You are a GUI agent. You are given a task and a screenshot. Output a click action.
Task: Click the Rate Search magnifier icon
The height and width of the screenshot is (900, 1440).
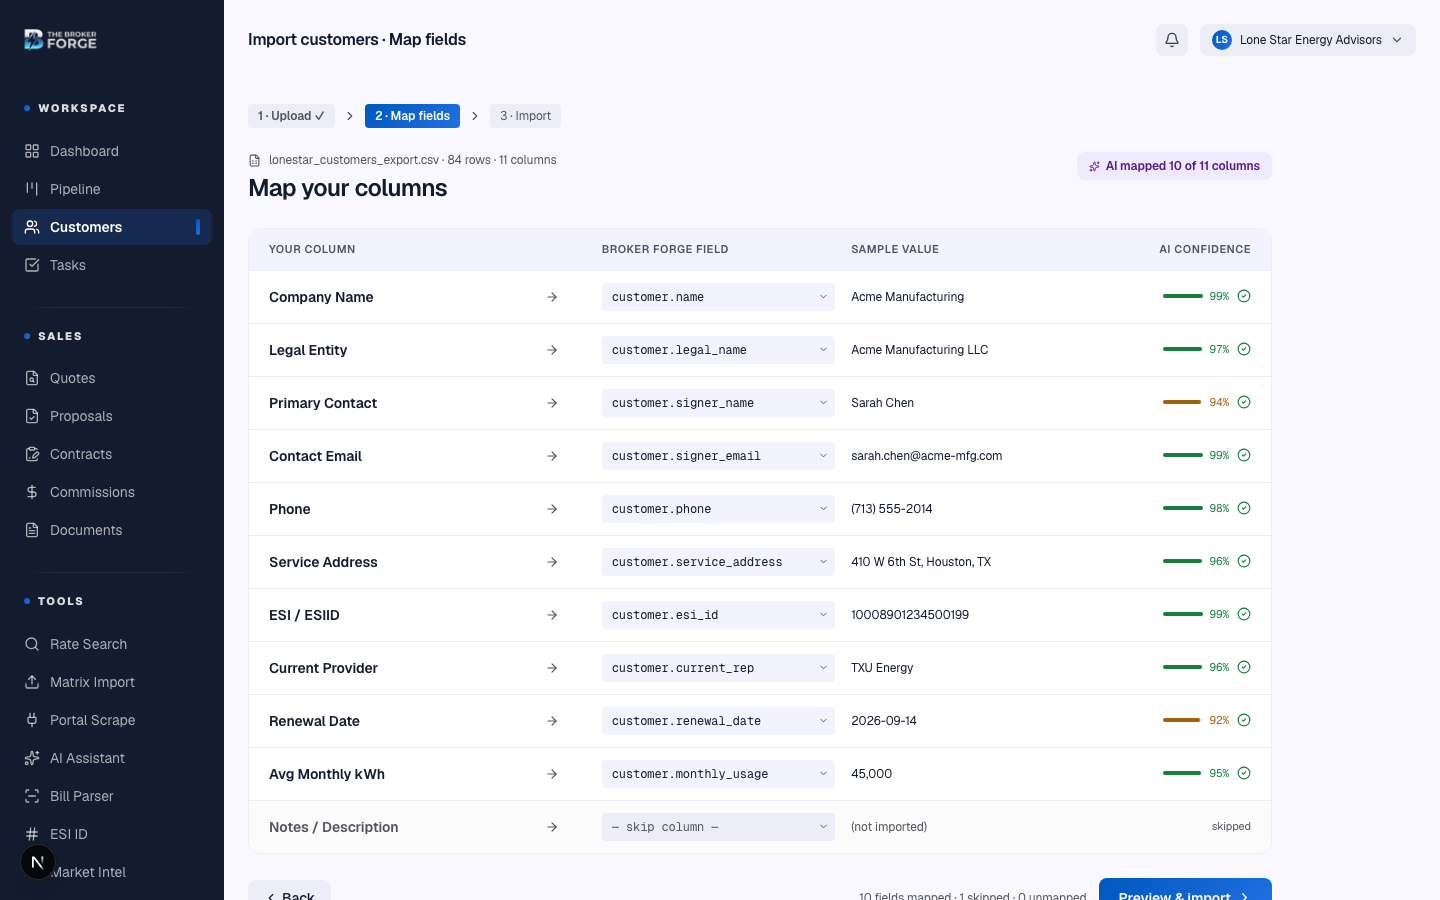(x=32, y=644)
